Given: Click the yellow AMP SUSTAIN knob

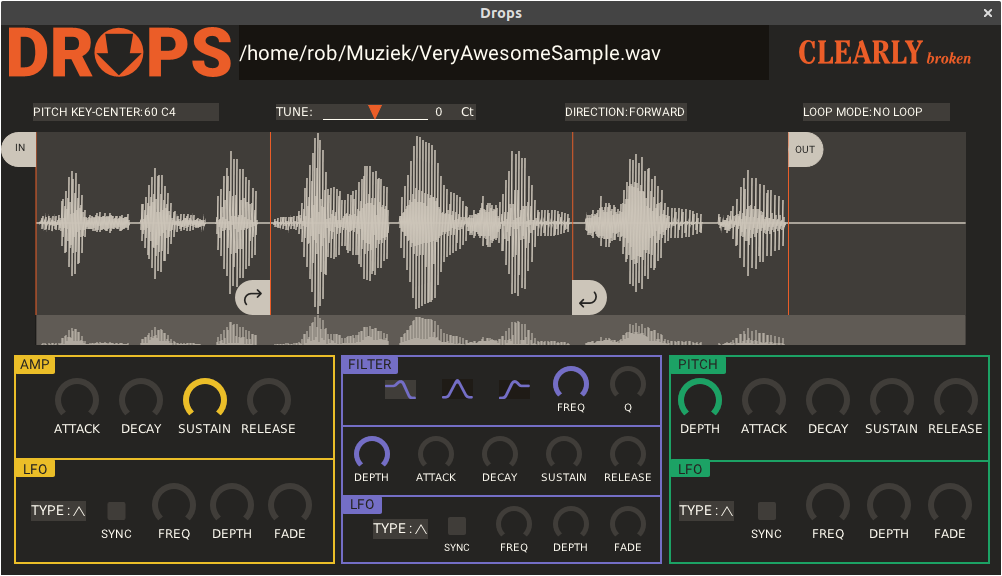Looking at the screenshot, I should (x=204, y=399).
